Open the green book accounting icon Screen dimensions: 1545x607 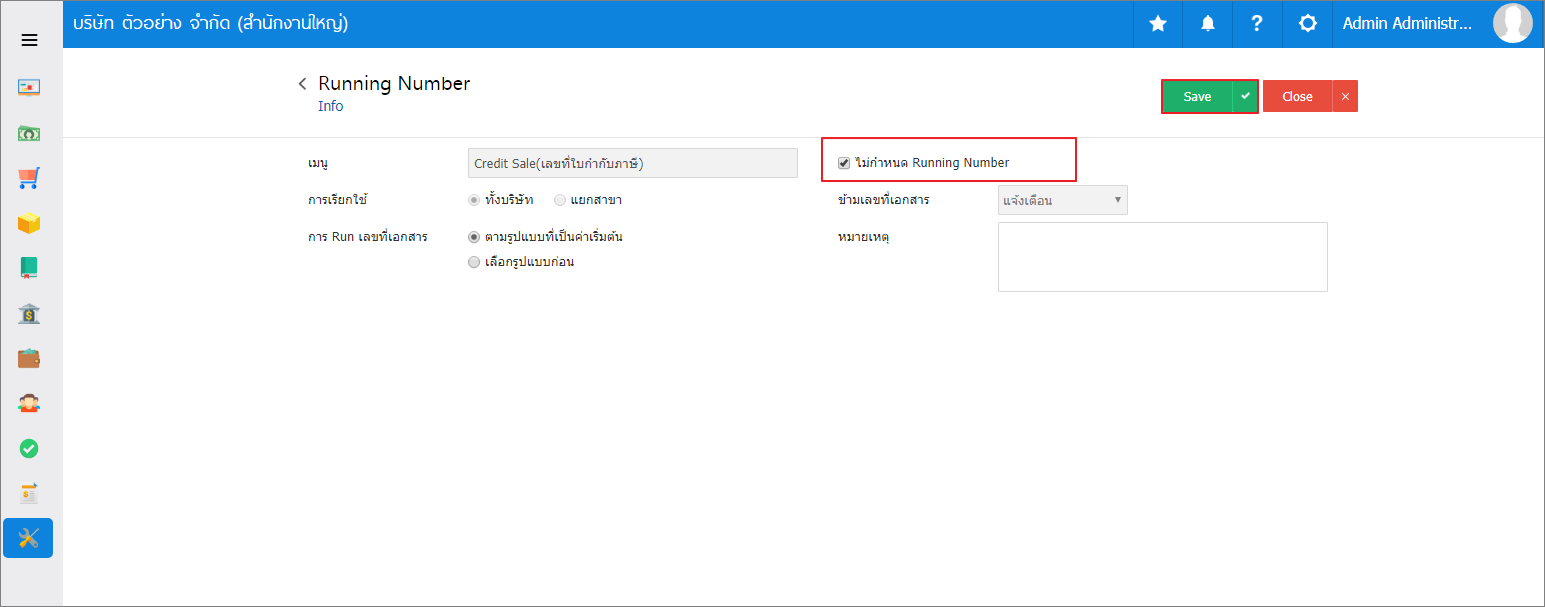pos(29,267)
